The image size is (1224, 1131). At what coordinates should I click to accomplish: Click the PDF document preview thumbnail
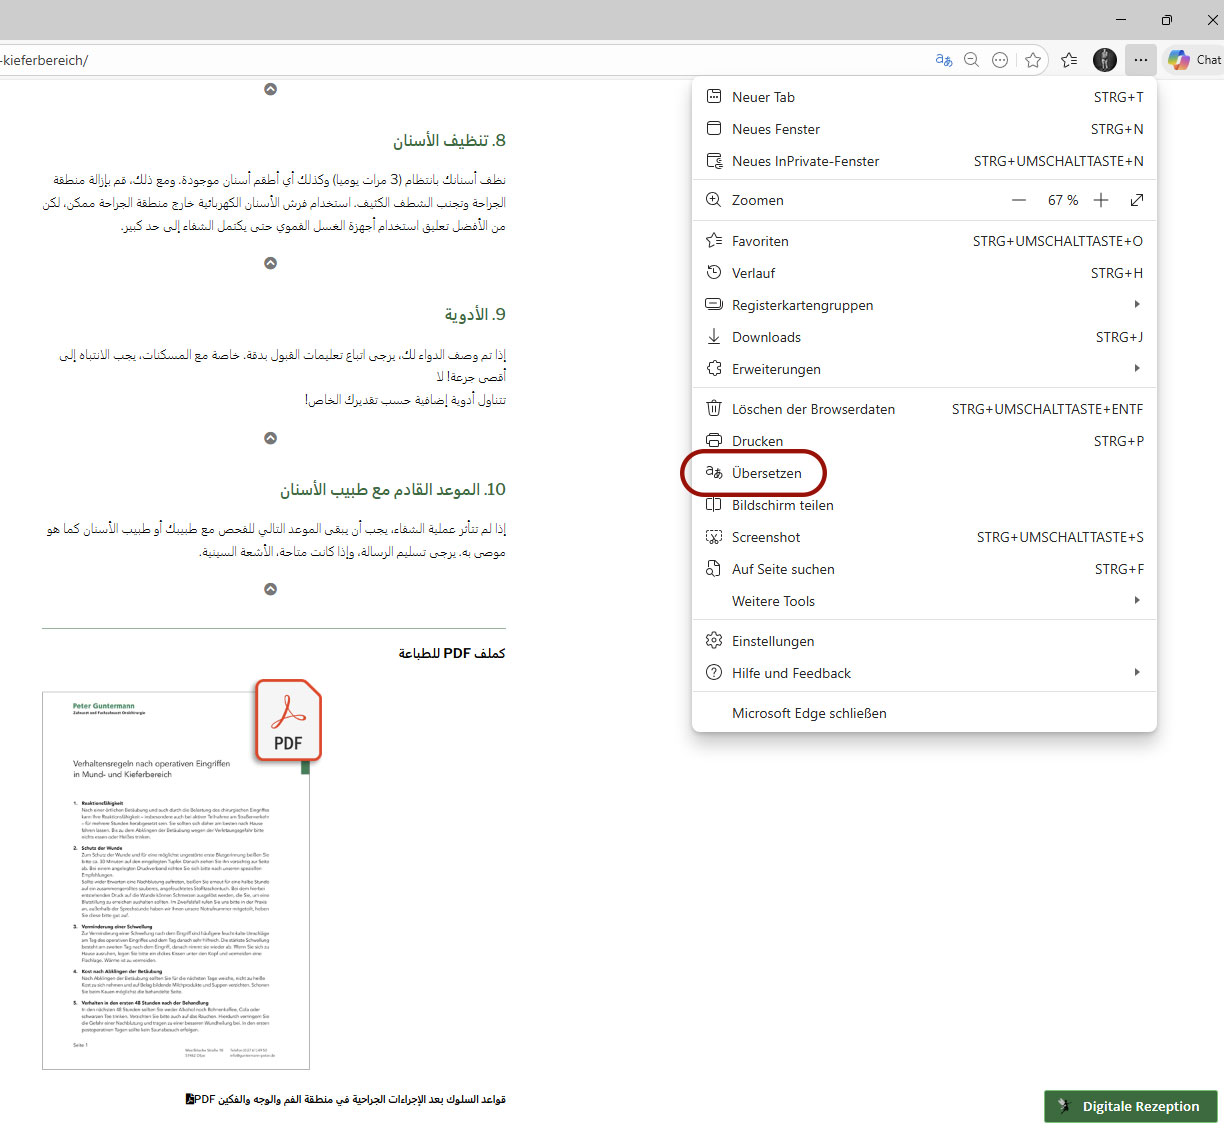point(176,880)
